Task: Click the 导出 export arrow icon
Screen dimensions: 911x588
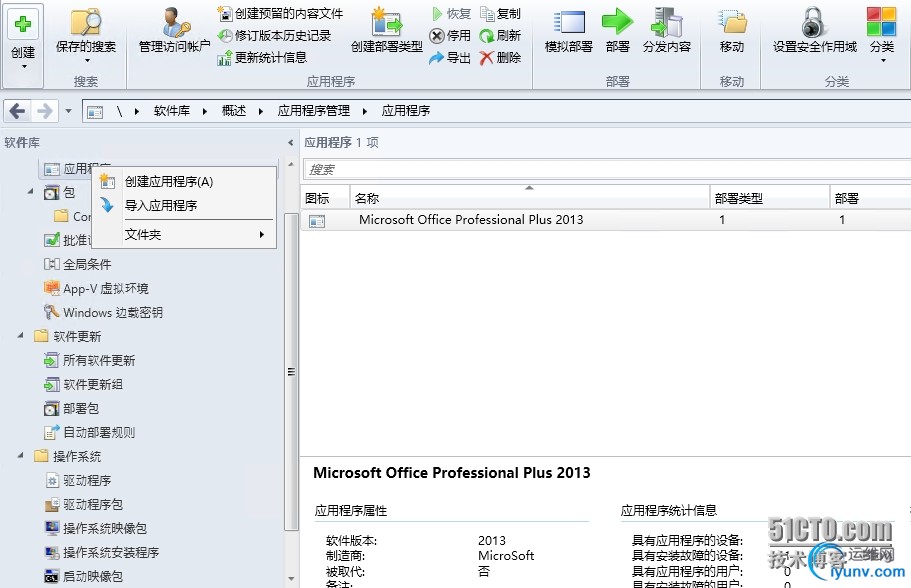Action: 437,58
